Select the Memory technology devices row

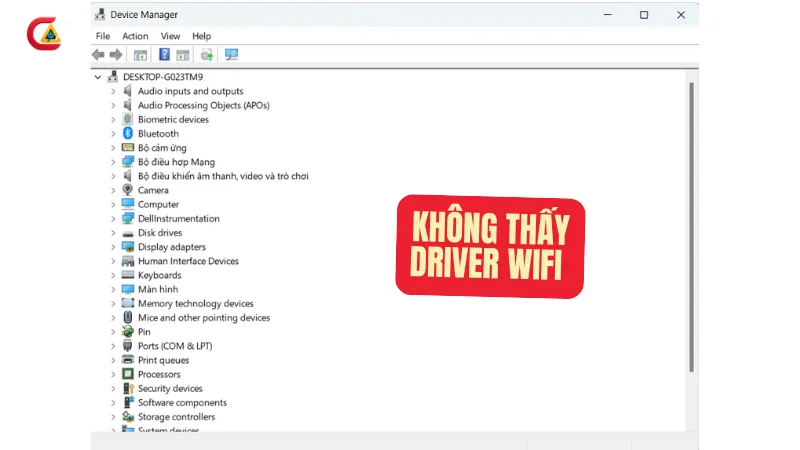click(x=195, y=304)
